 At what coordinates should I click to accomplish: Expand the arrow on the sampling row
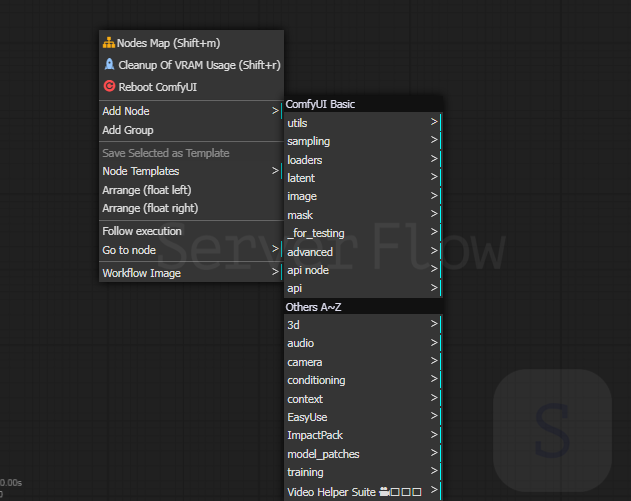[x=434, y=140]
